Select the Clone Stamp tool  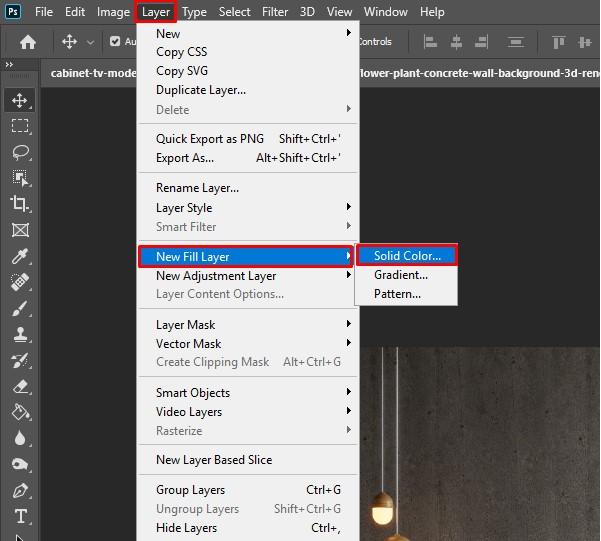coord(20,334)
